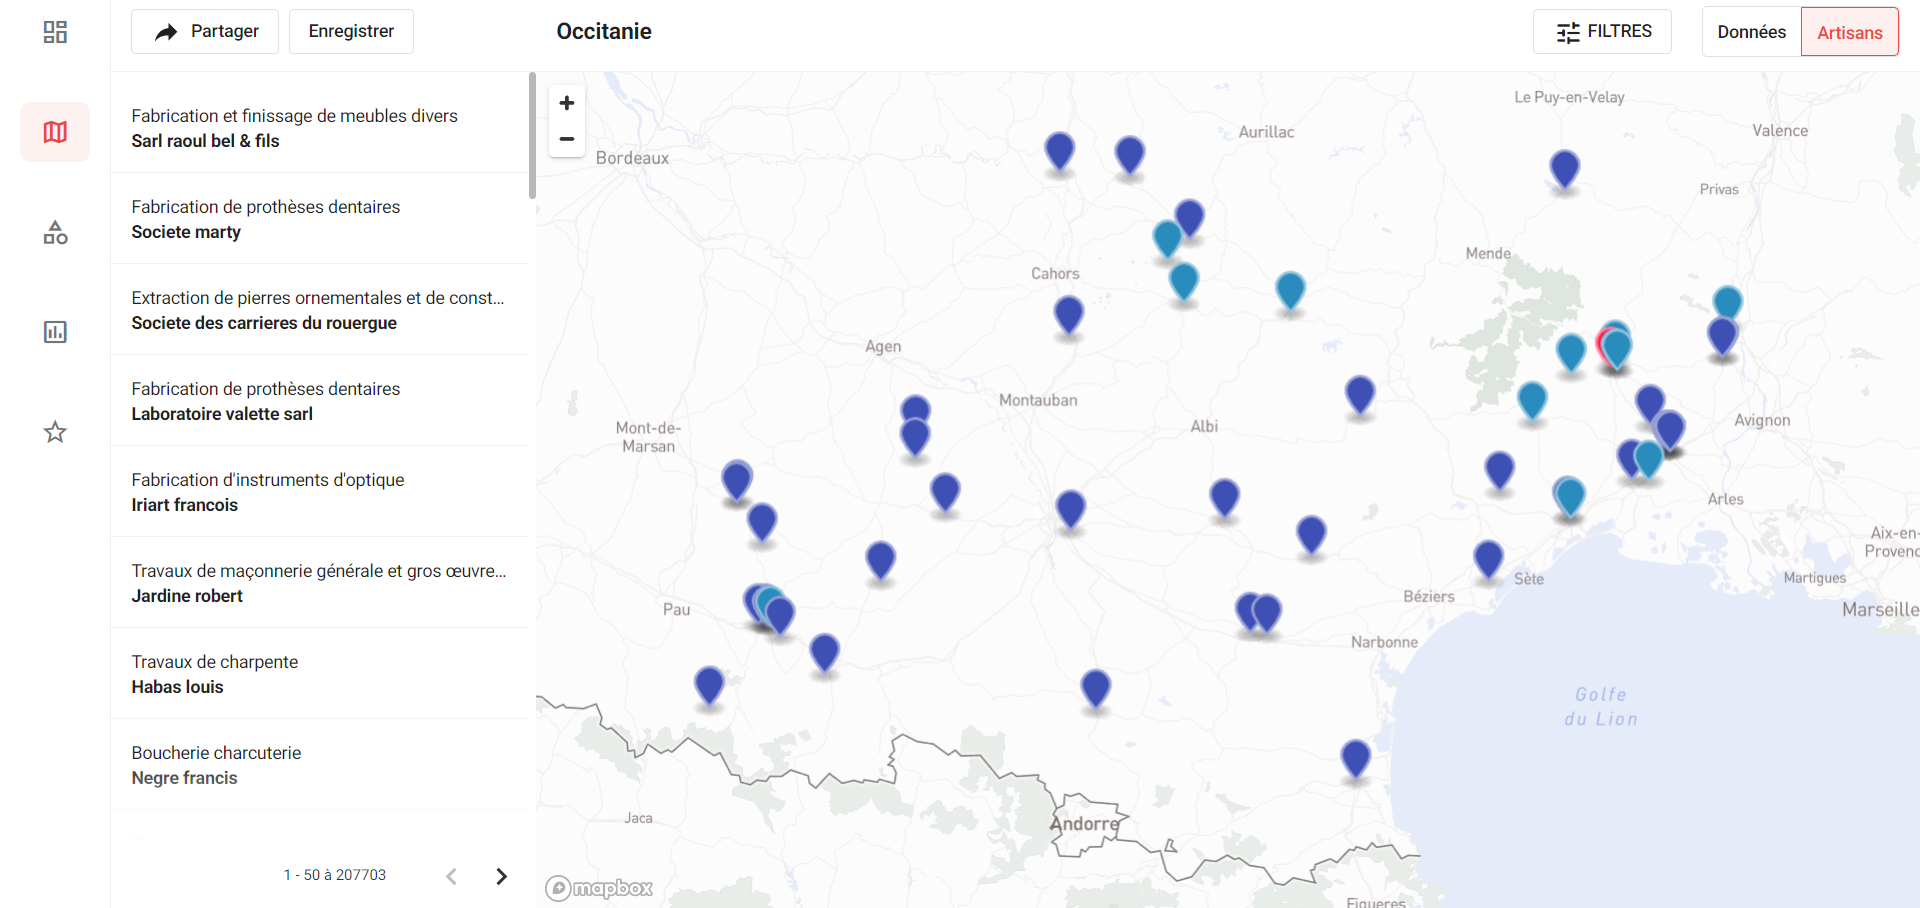Click the artisan list scrollbar
Image resolution: width=1920 pixels, height=908 pixels.
[532, 135]
